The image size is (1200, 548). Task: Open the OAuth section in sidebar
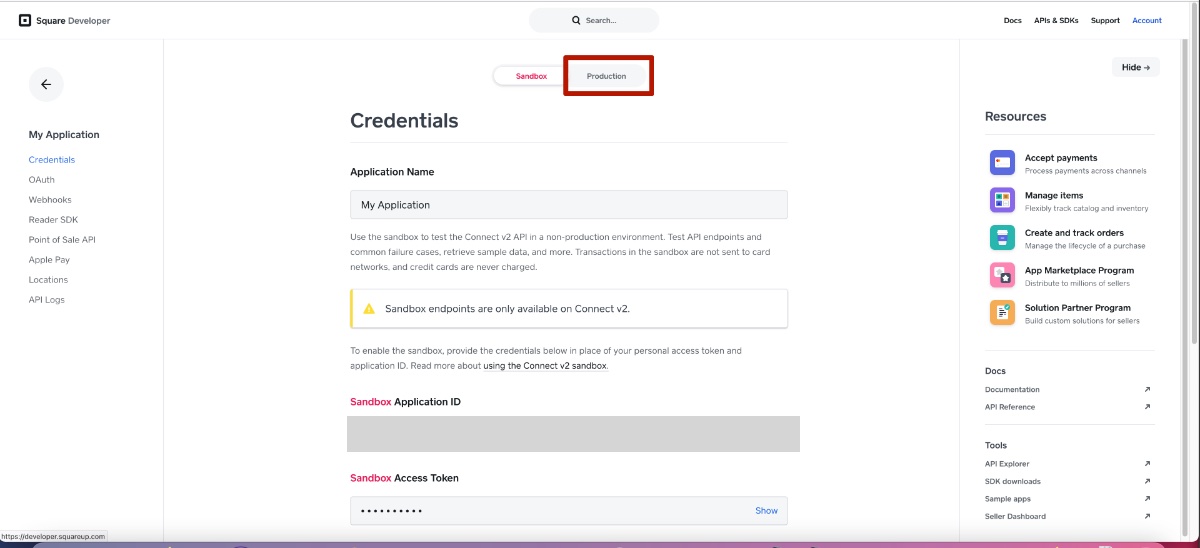[42, 180]
